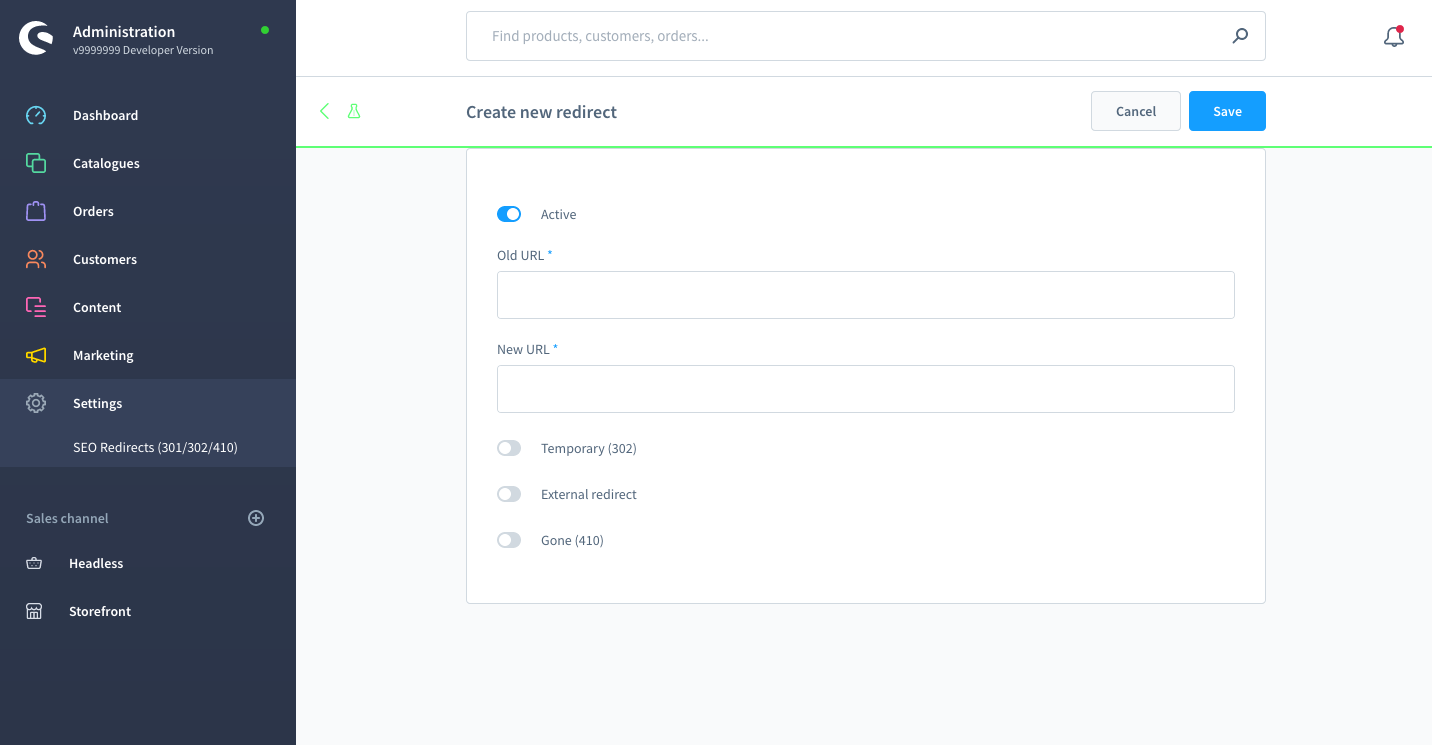The image size is (1432, 745).
Task: Click the Sales channel heading
Action: [67, 518]
